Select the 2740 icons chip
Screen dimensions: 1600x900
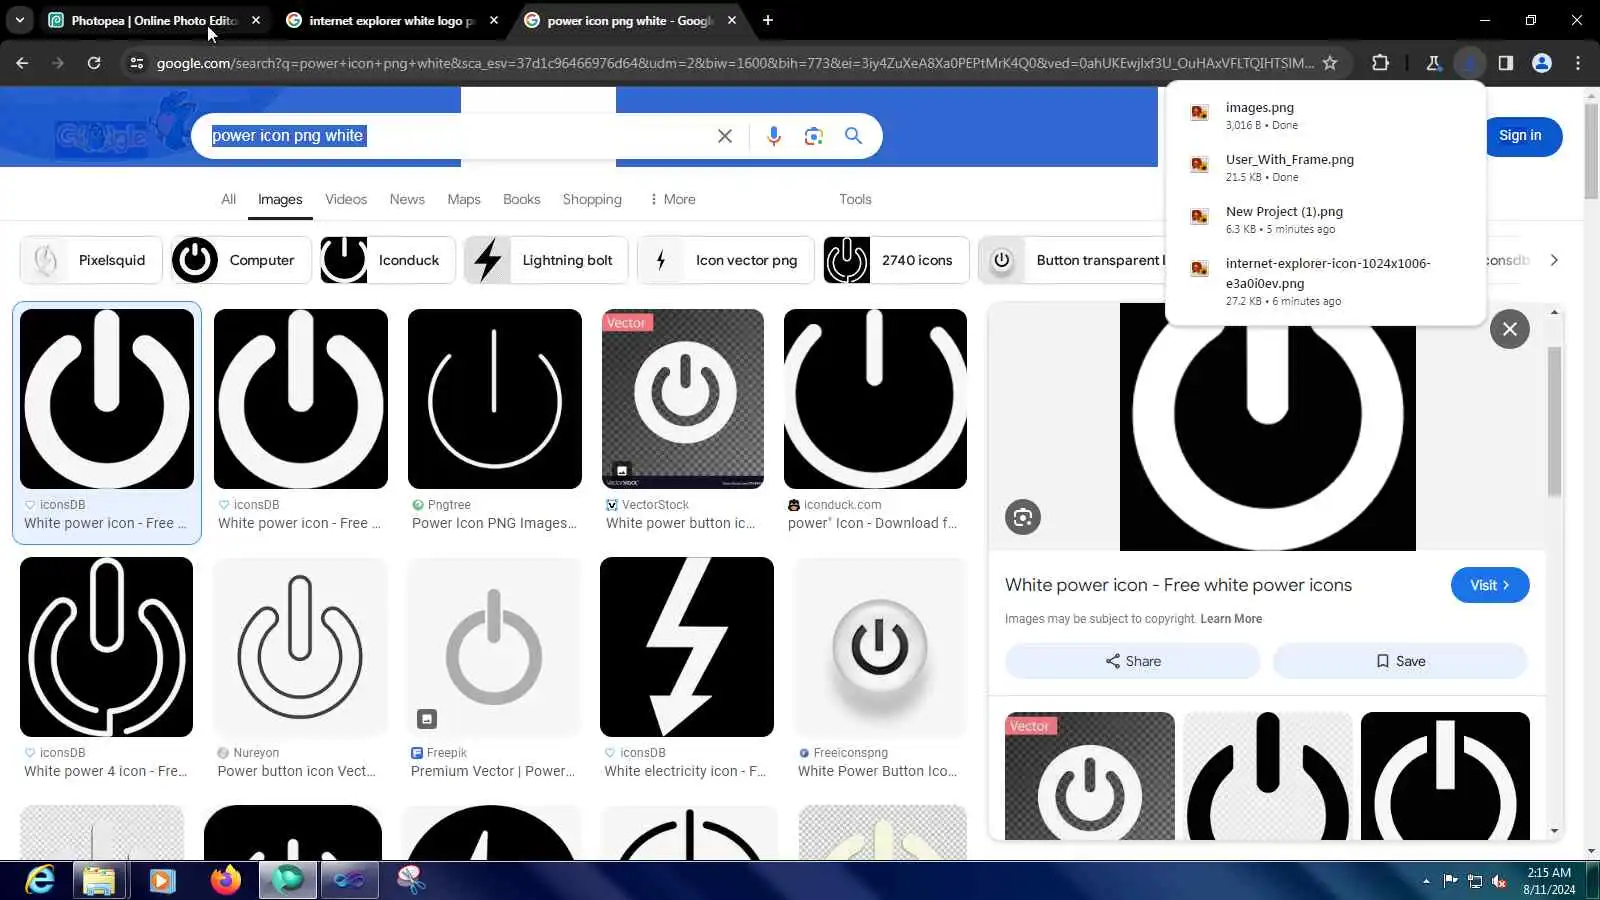tap(896, 260)
